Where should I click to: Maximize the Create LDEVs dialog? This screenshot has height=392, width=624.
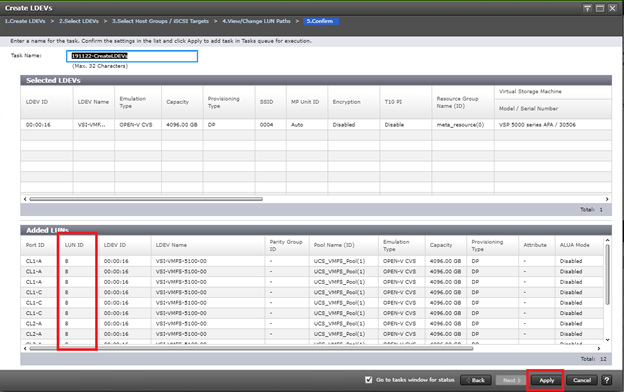pyautogui.click(x=600, y=8)
